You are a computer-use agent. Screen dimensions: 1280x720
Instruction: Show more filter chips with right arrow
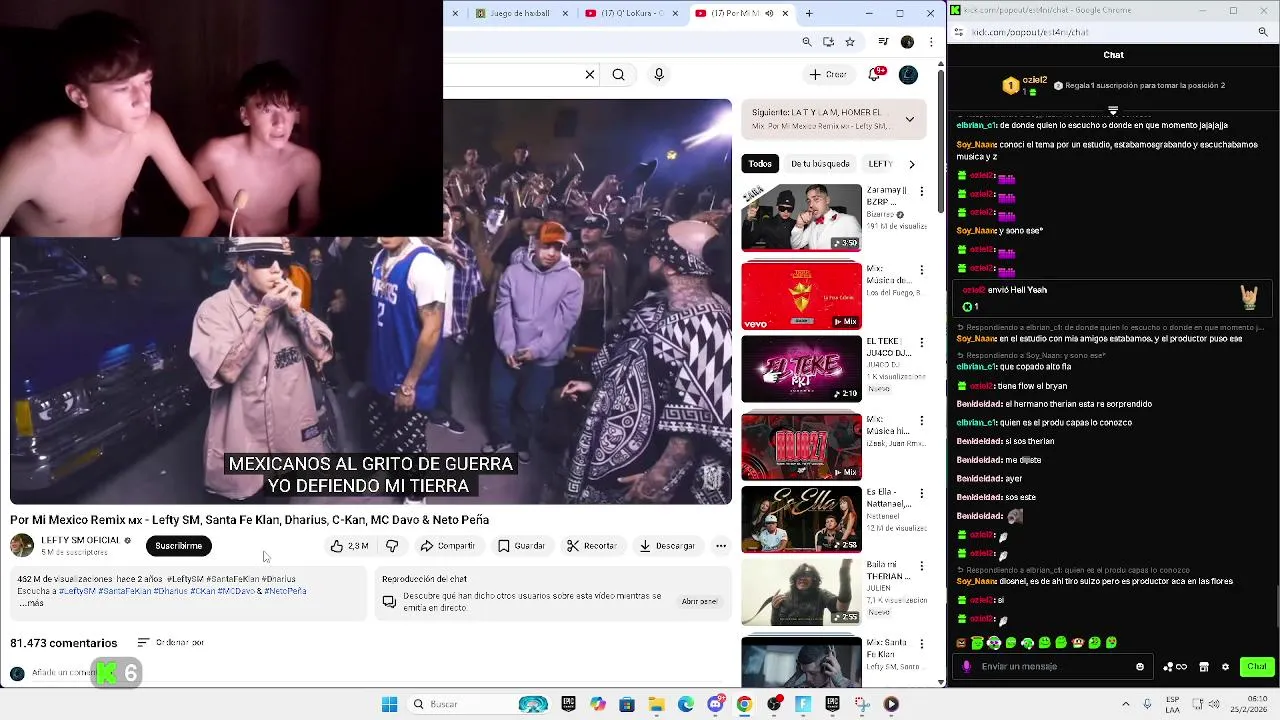tap(911, 164)
